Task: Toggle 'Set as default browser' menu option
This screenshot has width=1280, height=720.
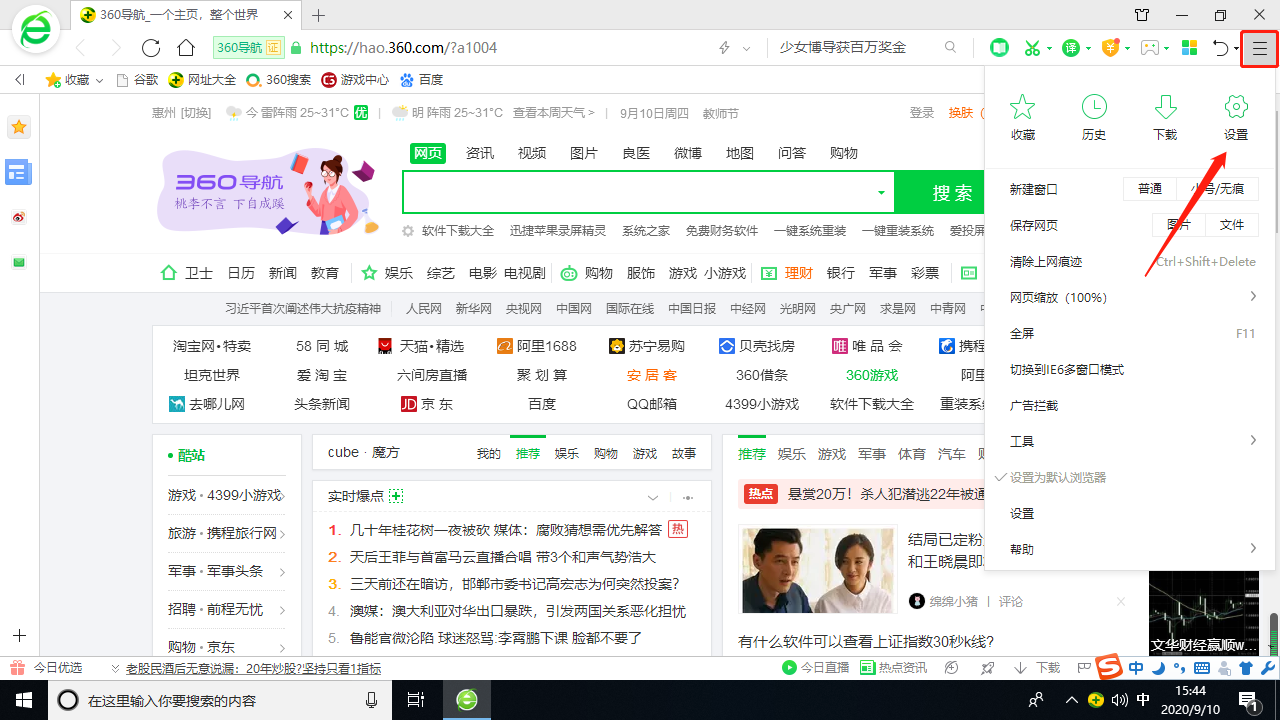Action: click(x=1058, y=478)
